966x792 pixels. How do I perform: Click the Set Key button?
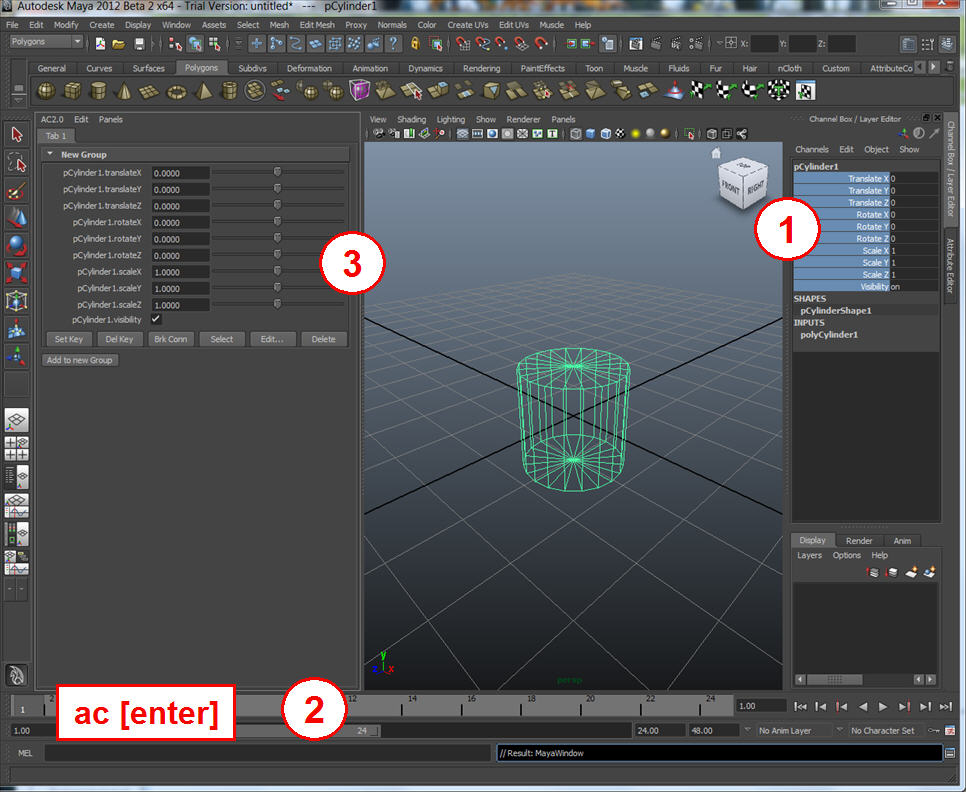click(x=69, y=339)
